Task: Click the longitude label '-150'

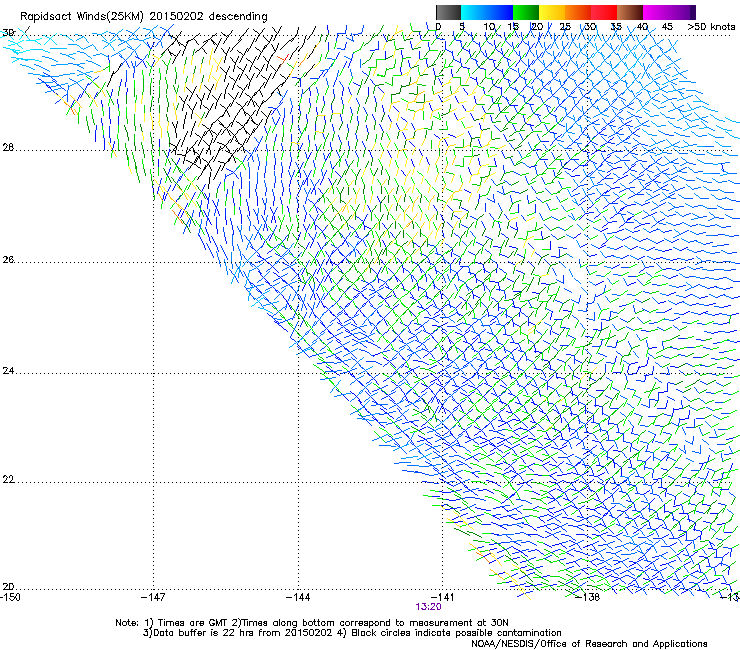Action: pyautogui.click(x=10, y=597)
